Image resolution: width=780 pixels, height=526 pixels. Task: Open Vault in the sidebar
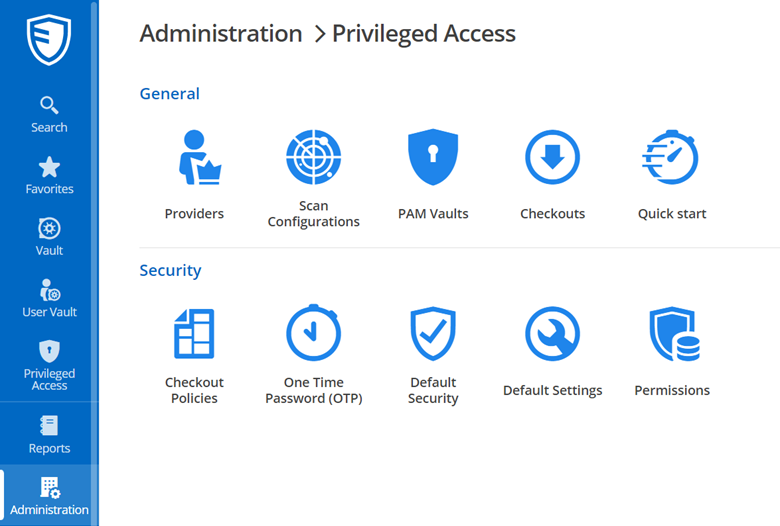tap(49, 237)
